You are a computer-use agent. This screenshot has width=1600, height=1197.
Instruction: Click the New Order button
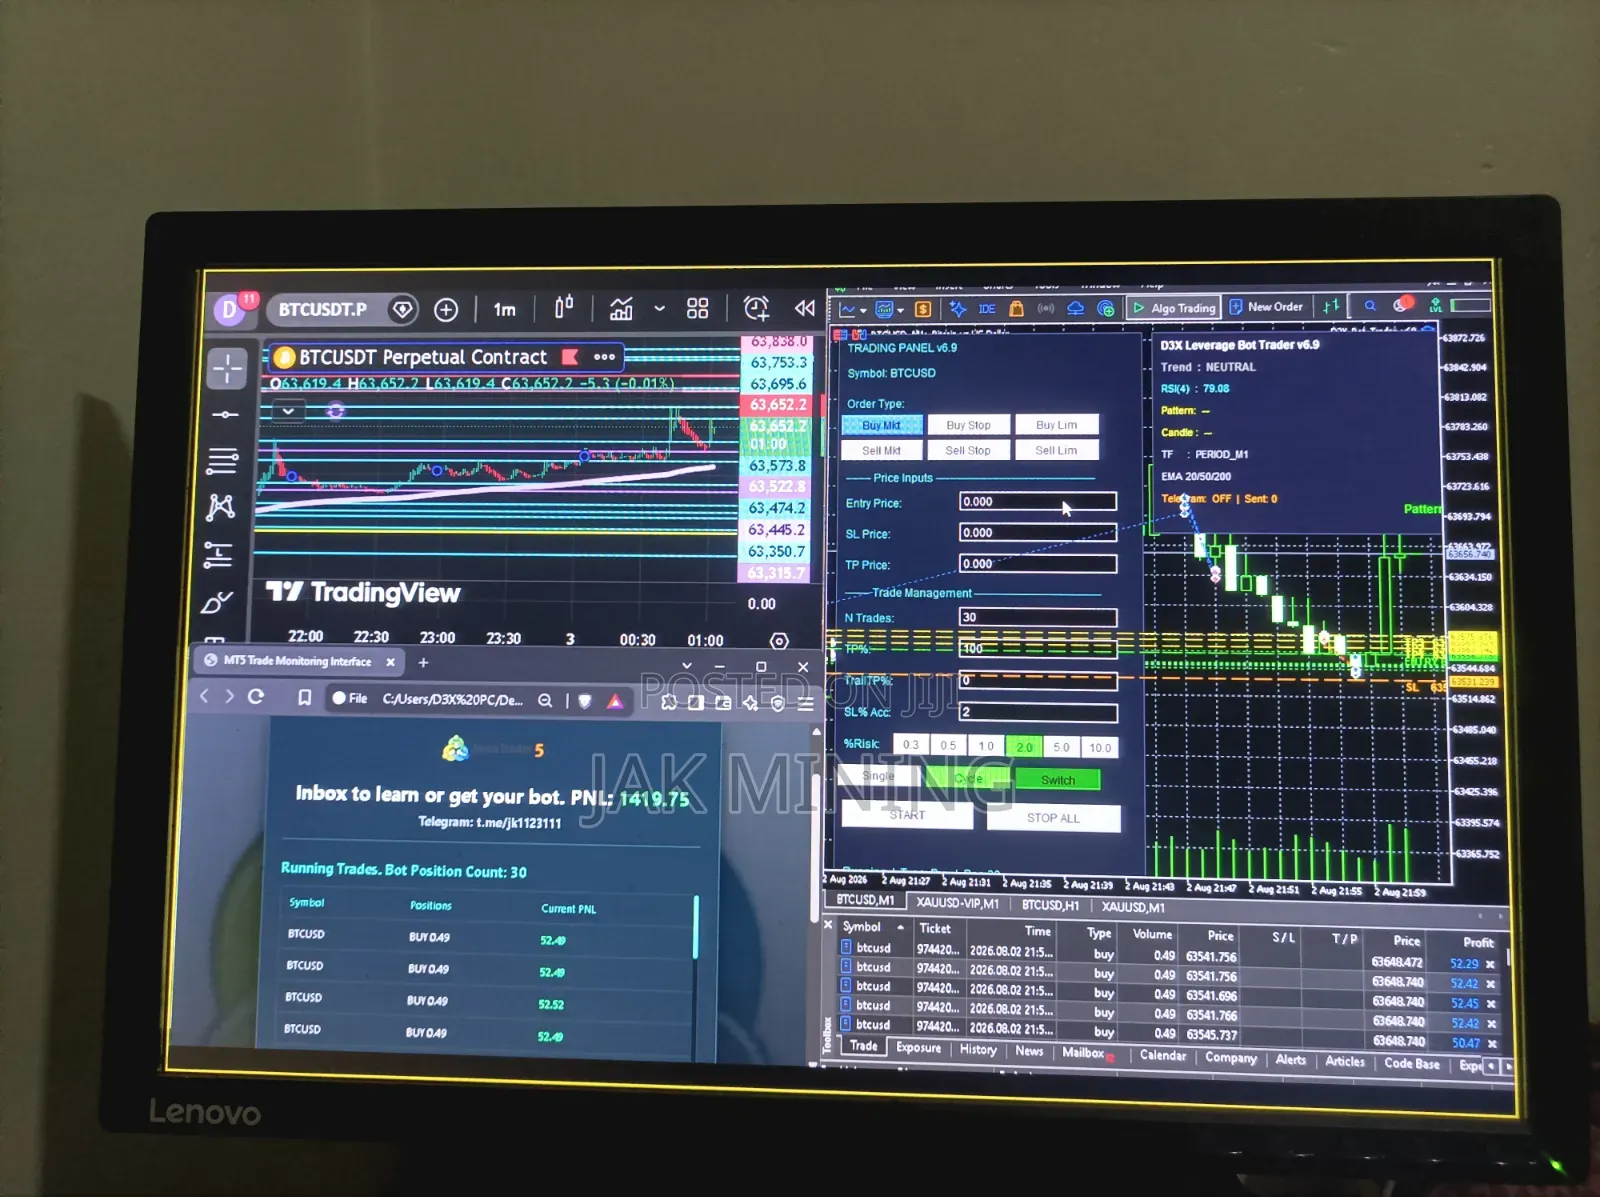pyautogui.click(x=1265, y=307)
